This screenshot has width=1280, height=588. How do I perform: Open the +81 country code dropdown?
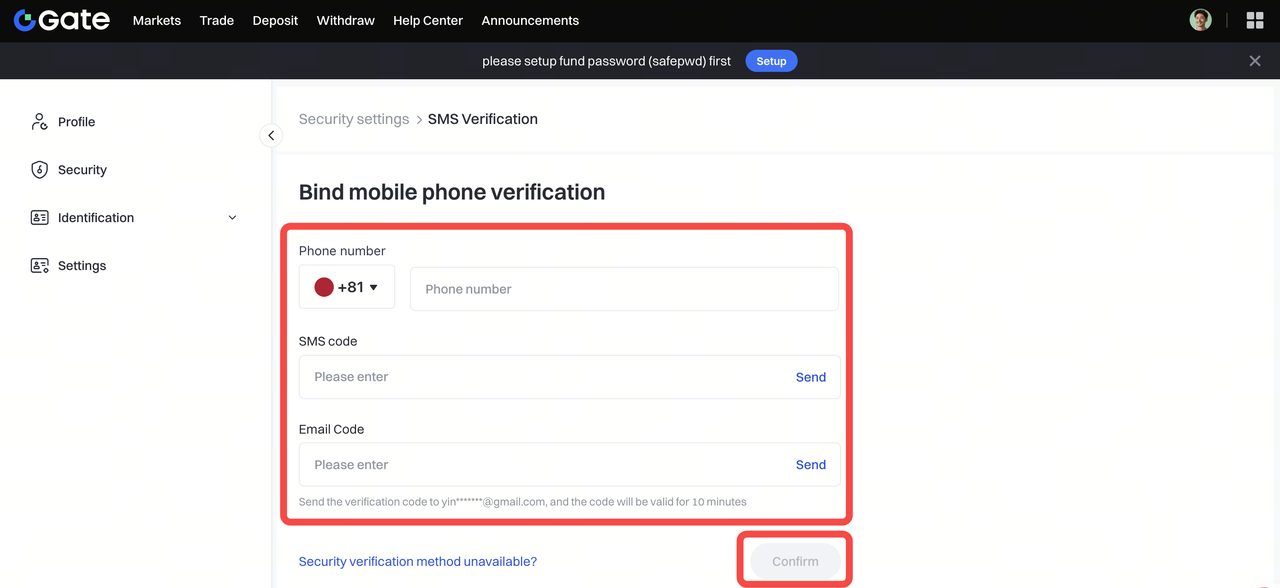(x=347, y=288)
